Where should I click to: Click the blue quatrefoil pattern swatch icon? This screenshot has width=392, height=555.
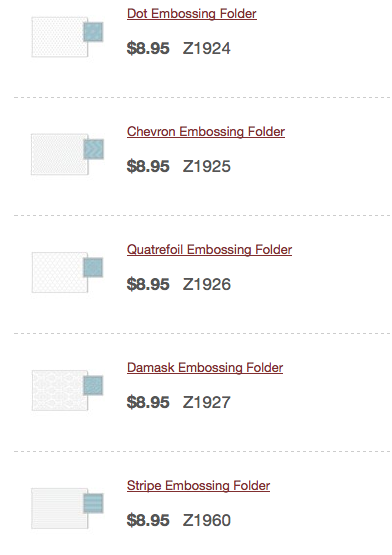[93, 267]
